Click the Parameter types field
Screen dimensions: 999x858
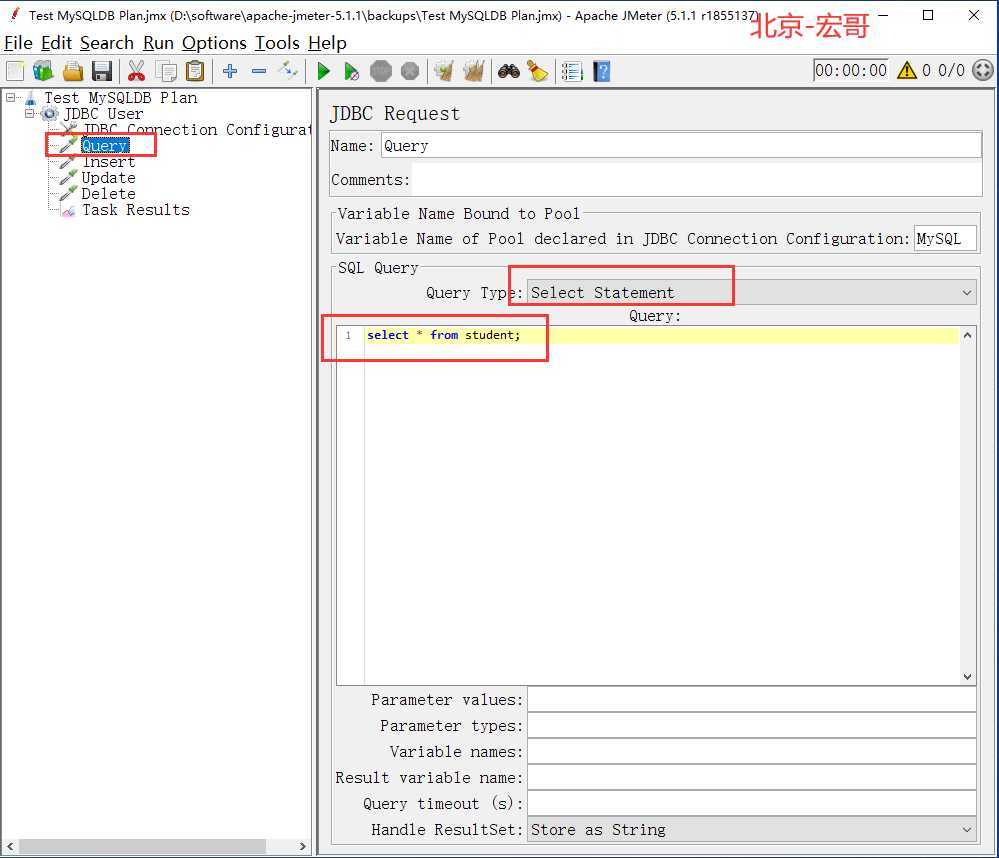point(752,726)
